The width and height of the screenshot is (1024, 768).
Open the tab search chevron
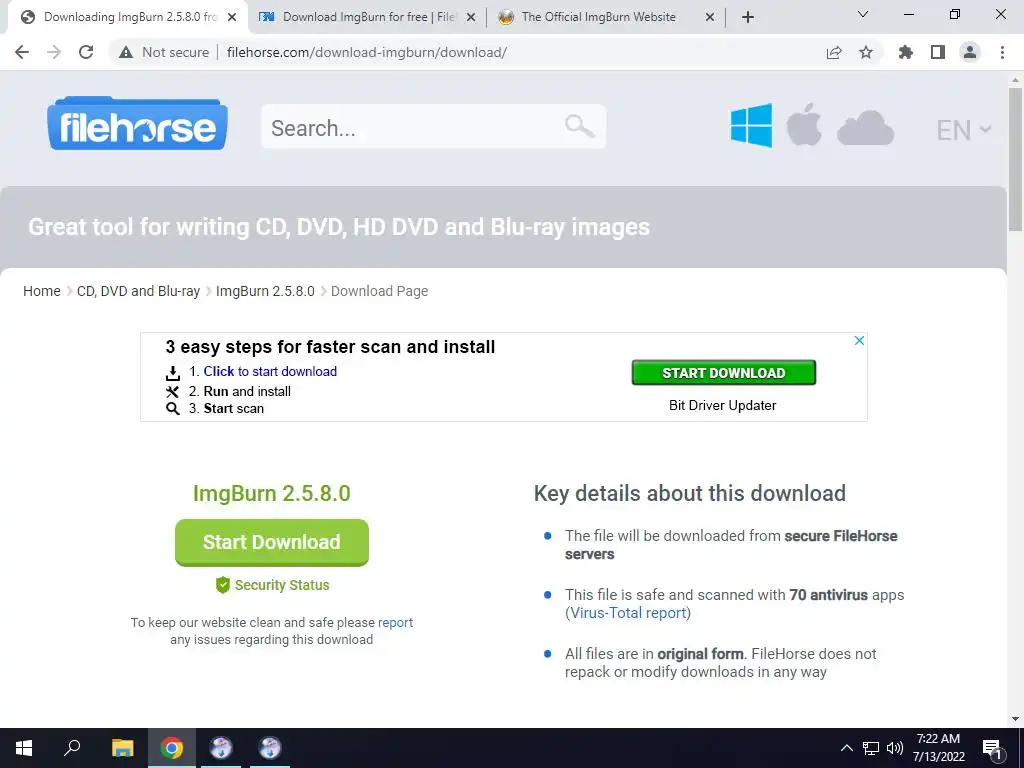(863, 14)
